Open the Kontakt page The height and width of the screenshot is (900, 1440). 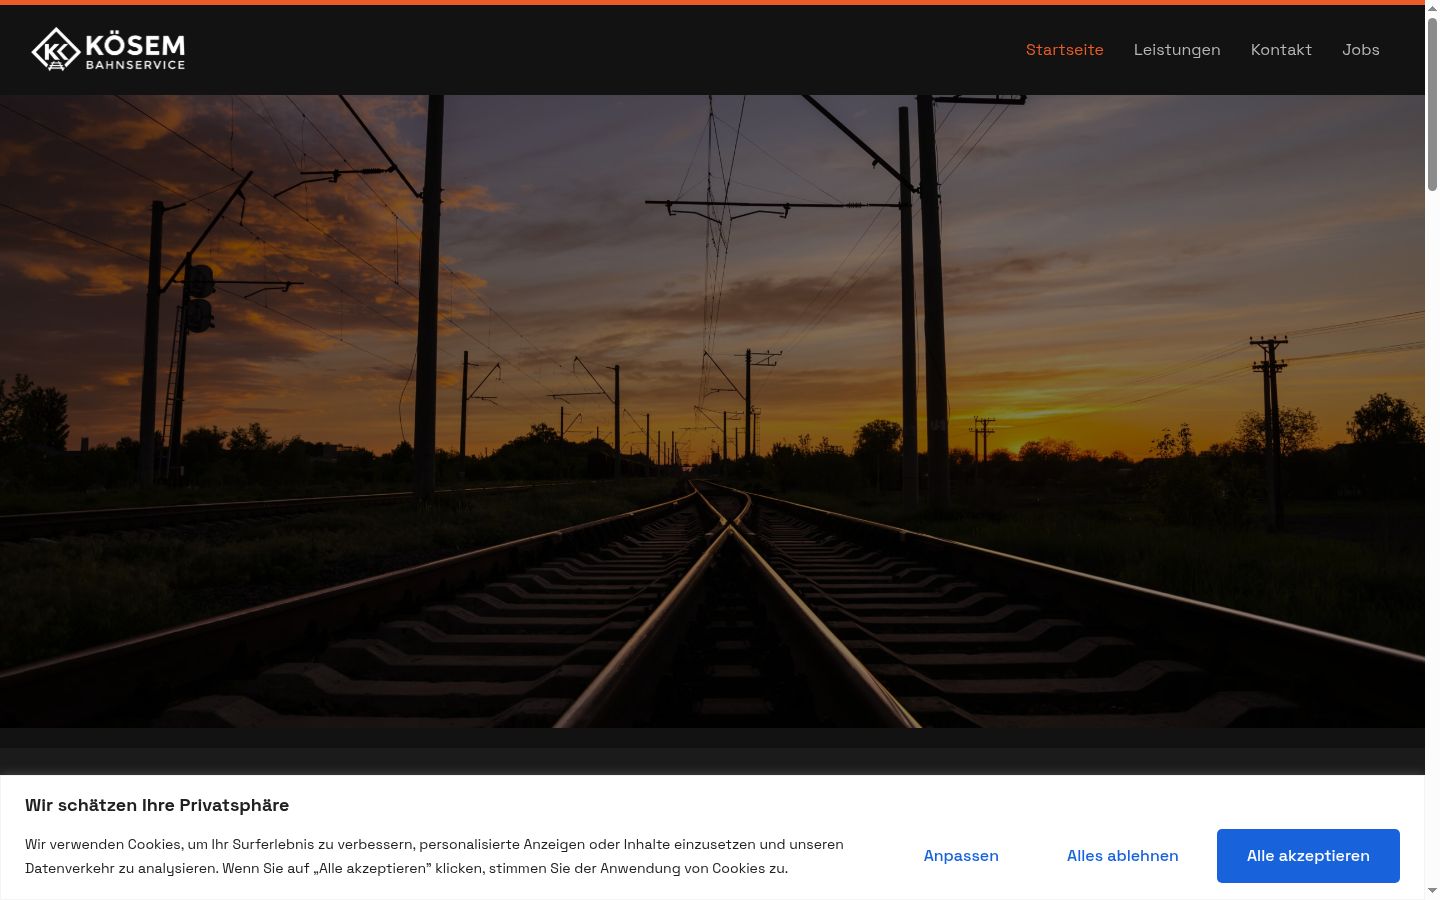click(1281, 50)
